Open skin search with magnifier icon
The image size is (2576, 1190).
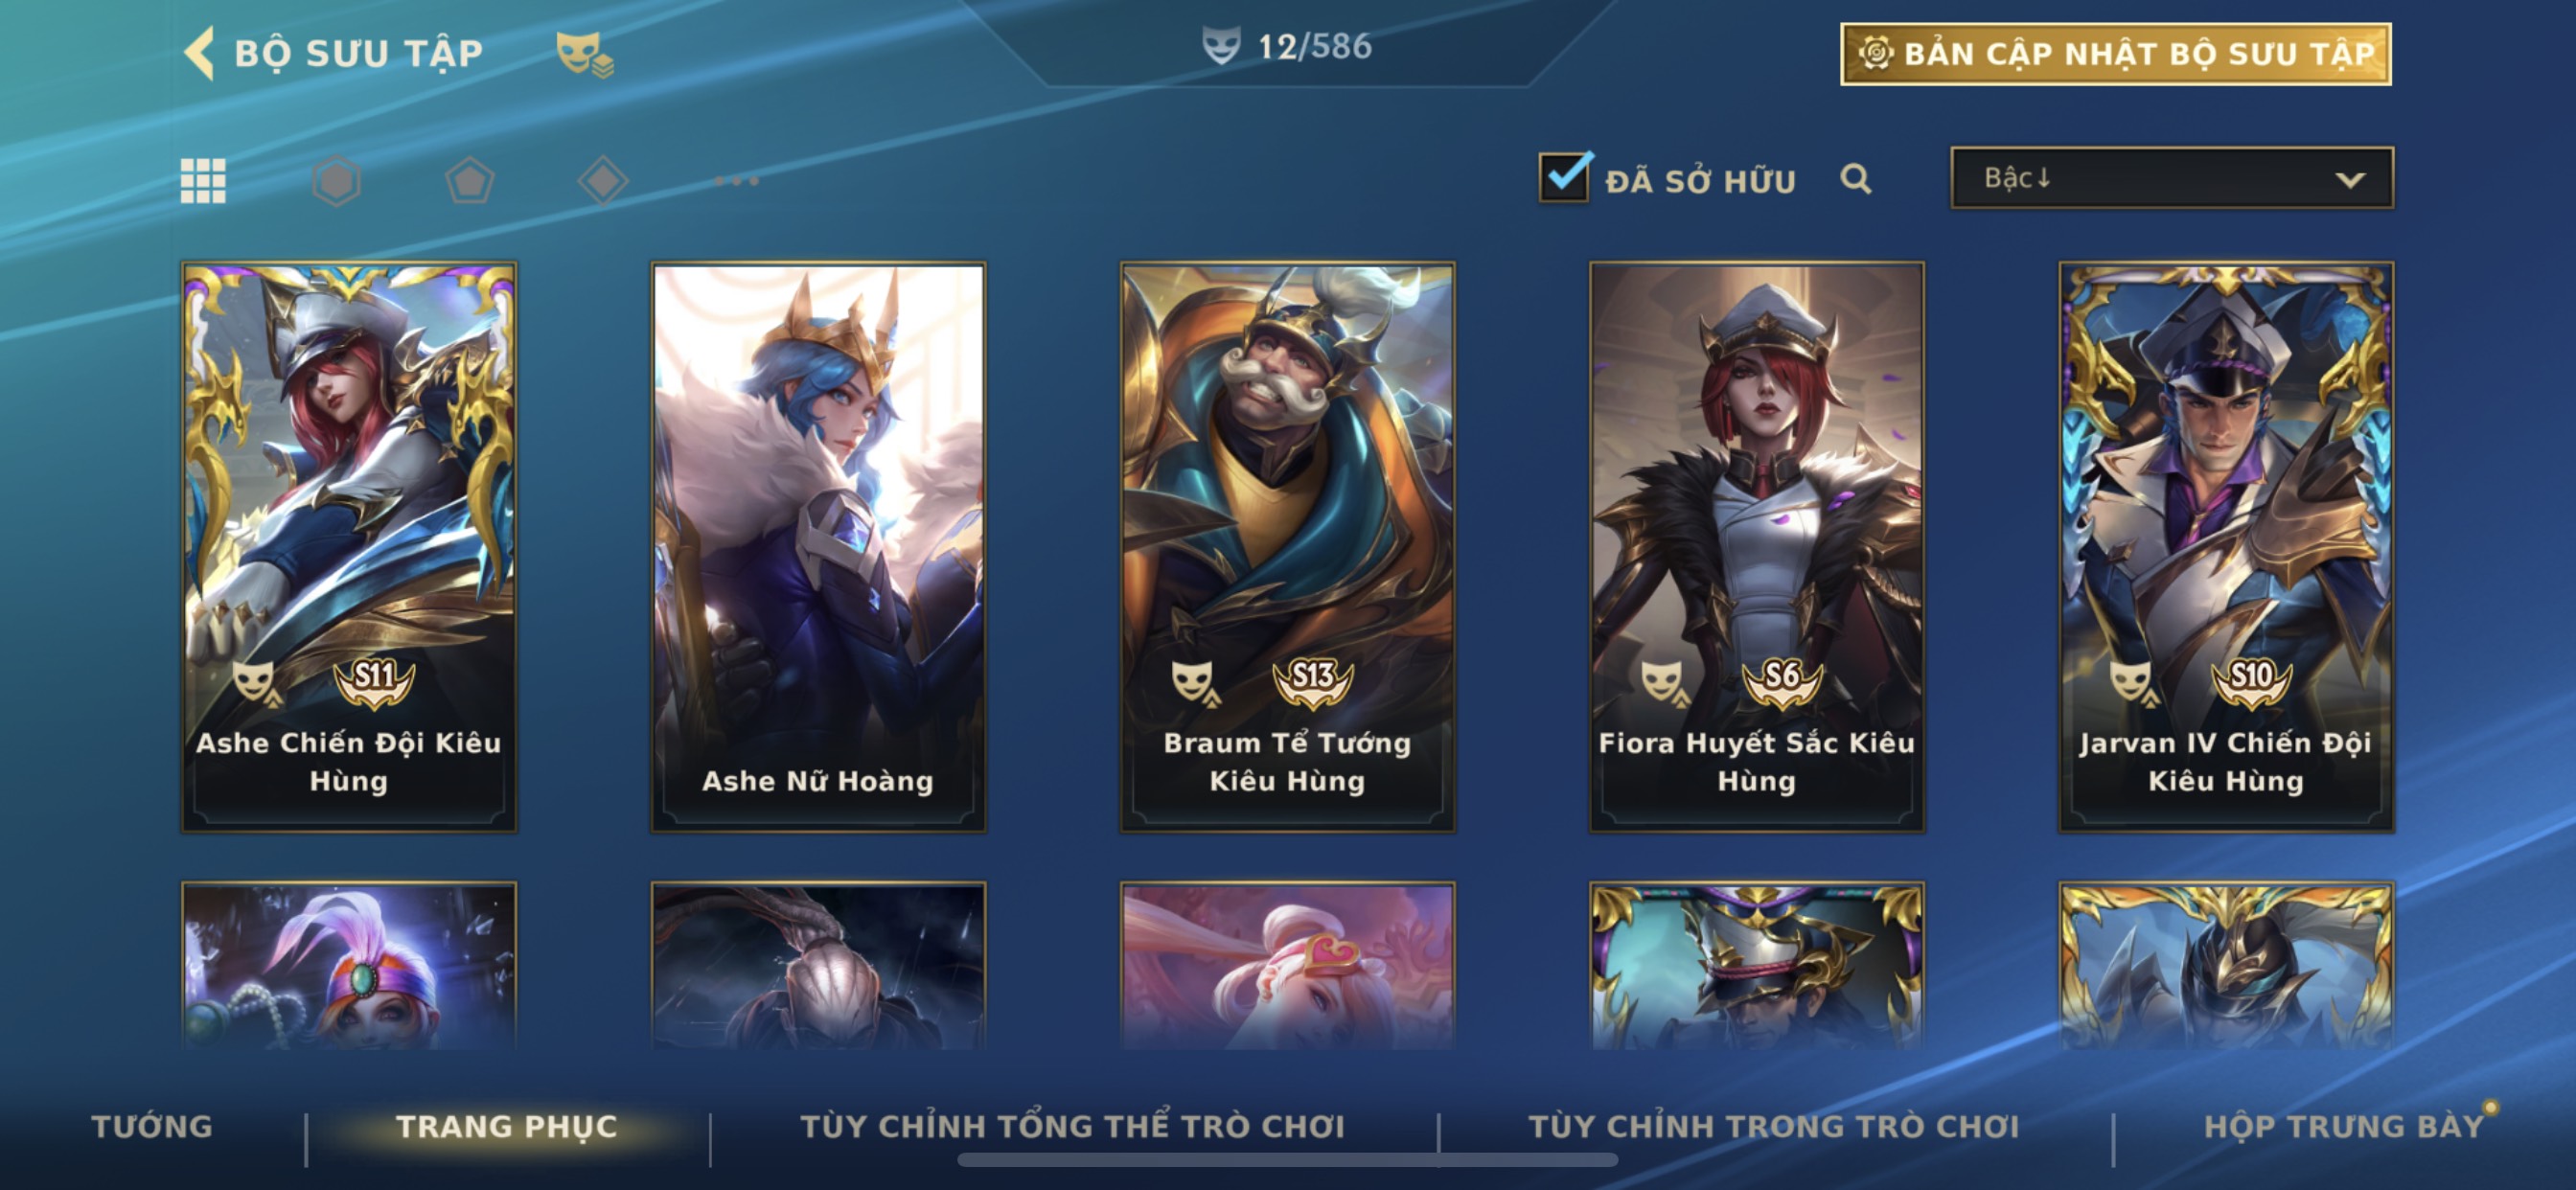click(1856, 179)
